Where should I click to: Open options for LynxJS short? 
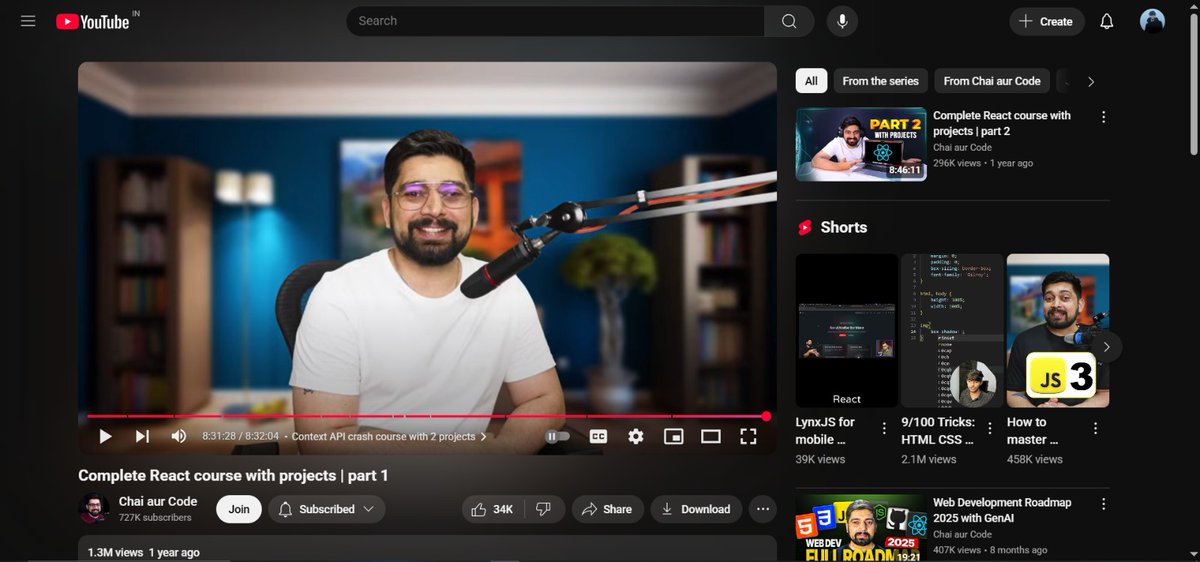pyautogui.click(x=884, y=428)
